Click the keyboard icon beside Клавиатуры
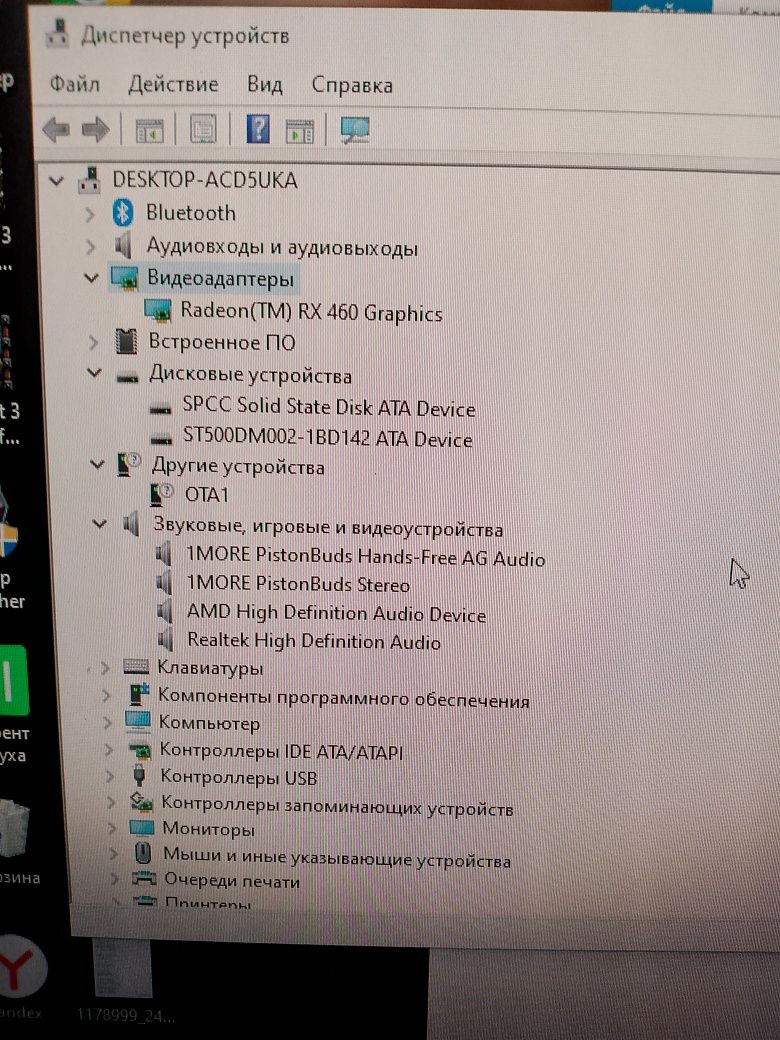This screenshot has height=1040, width=780. 137,667
